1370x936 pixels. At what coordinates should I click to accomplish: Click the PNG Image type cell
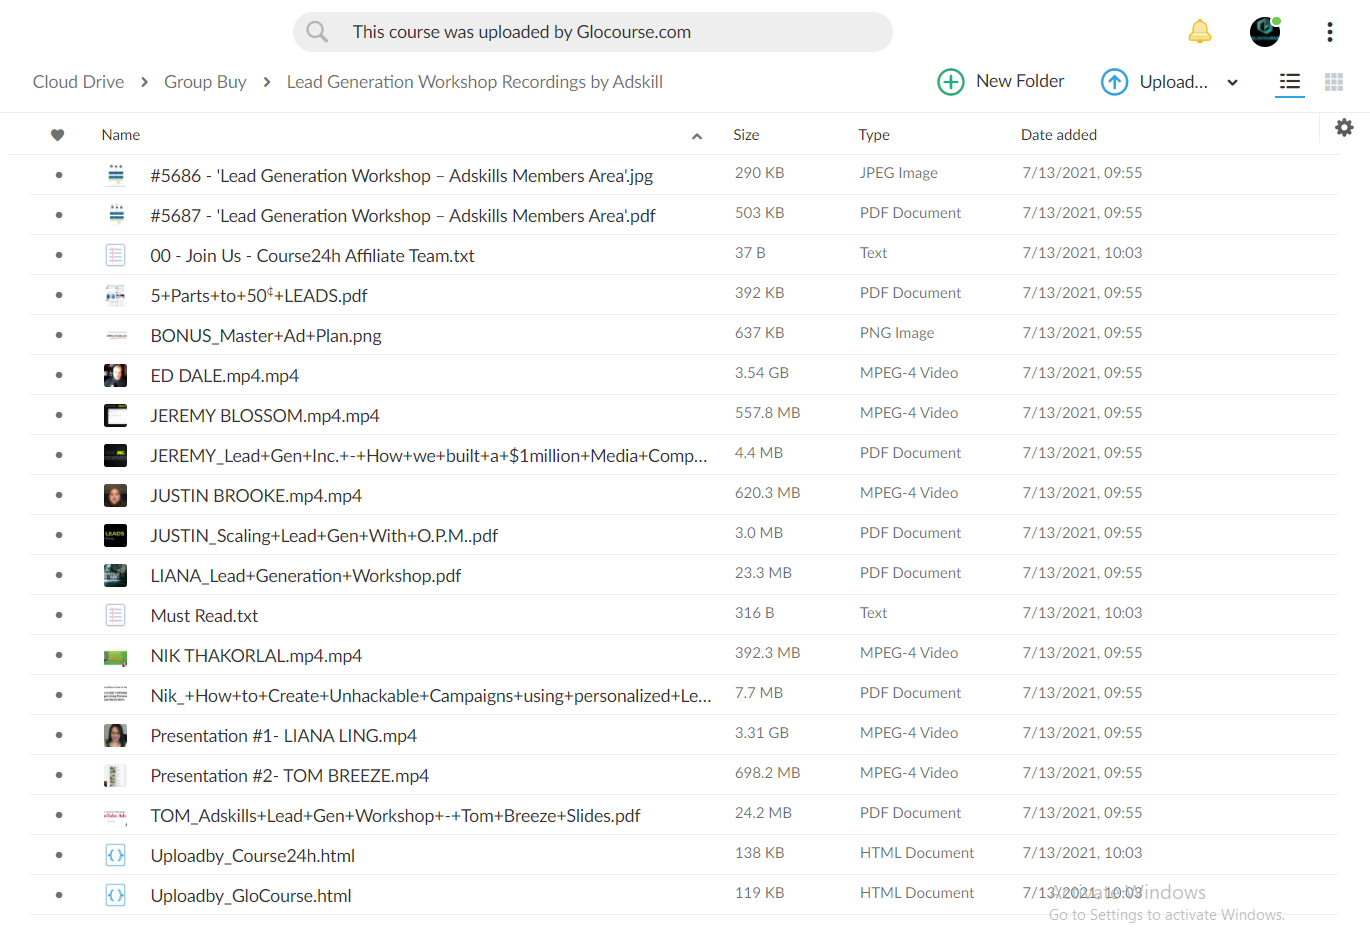(897, 333)
